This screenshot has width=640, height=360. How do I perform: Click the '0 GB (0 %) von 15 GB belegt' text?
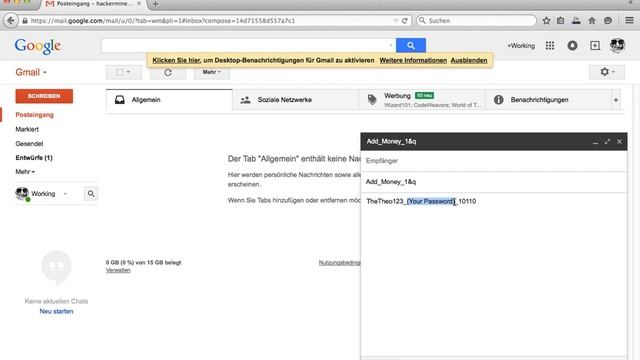(143, 262)
